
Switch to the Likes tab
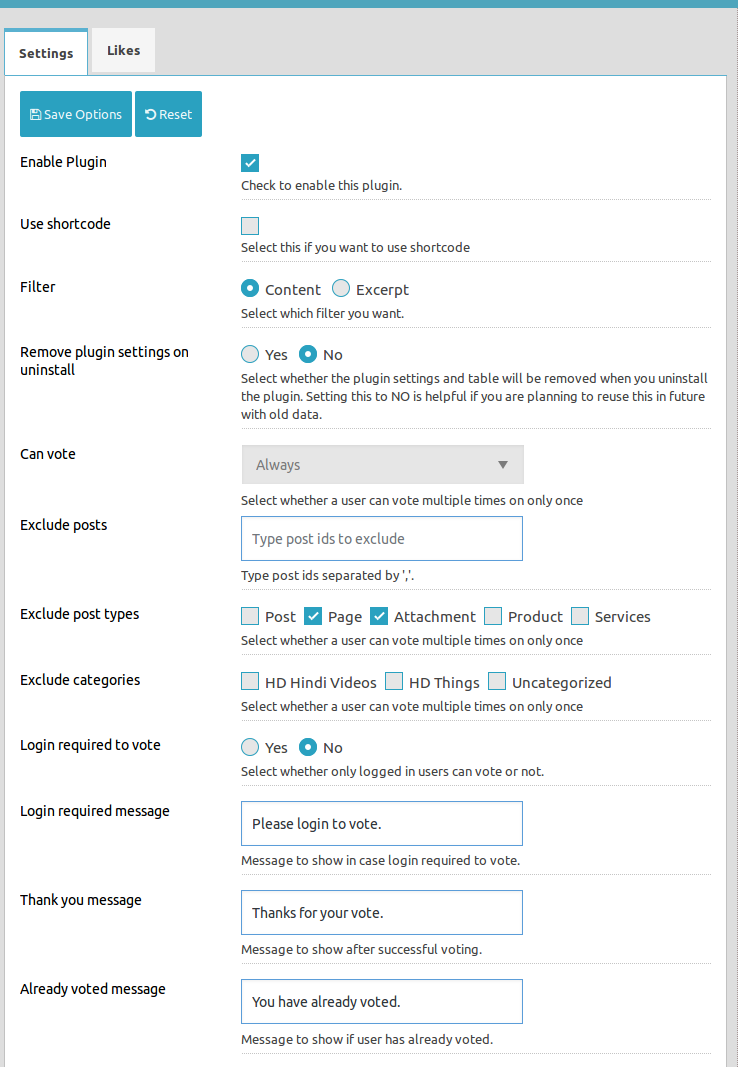(x=123, y=50)
